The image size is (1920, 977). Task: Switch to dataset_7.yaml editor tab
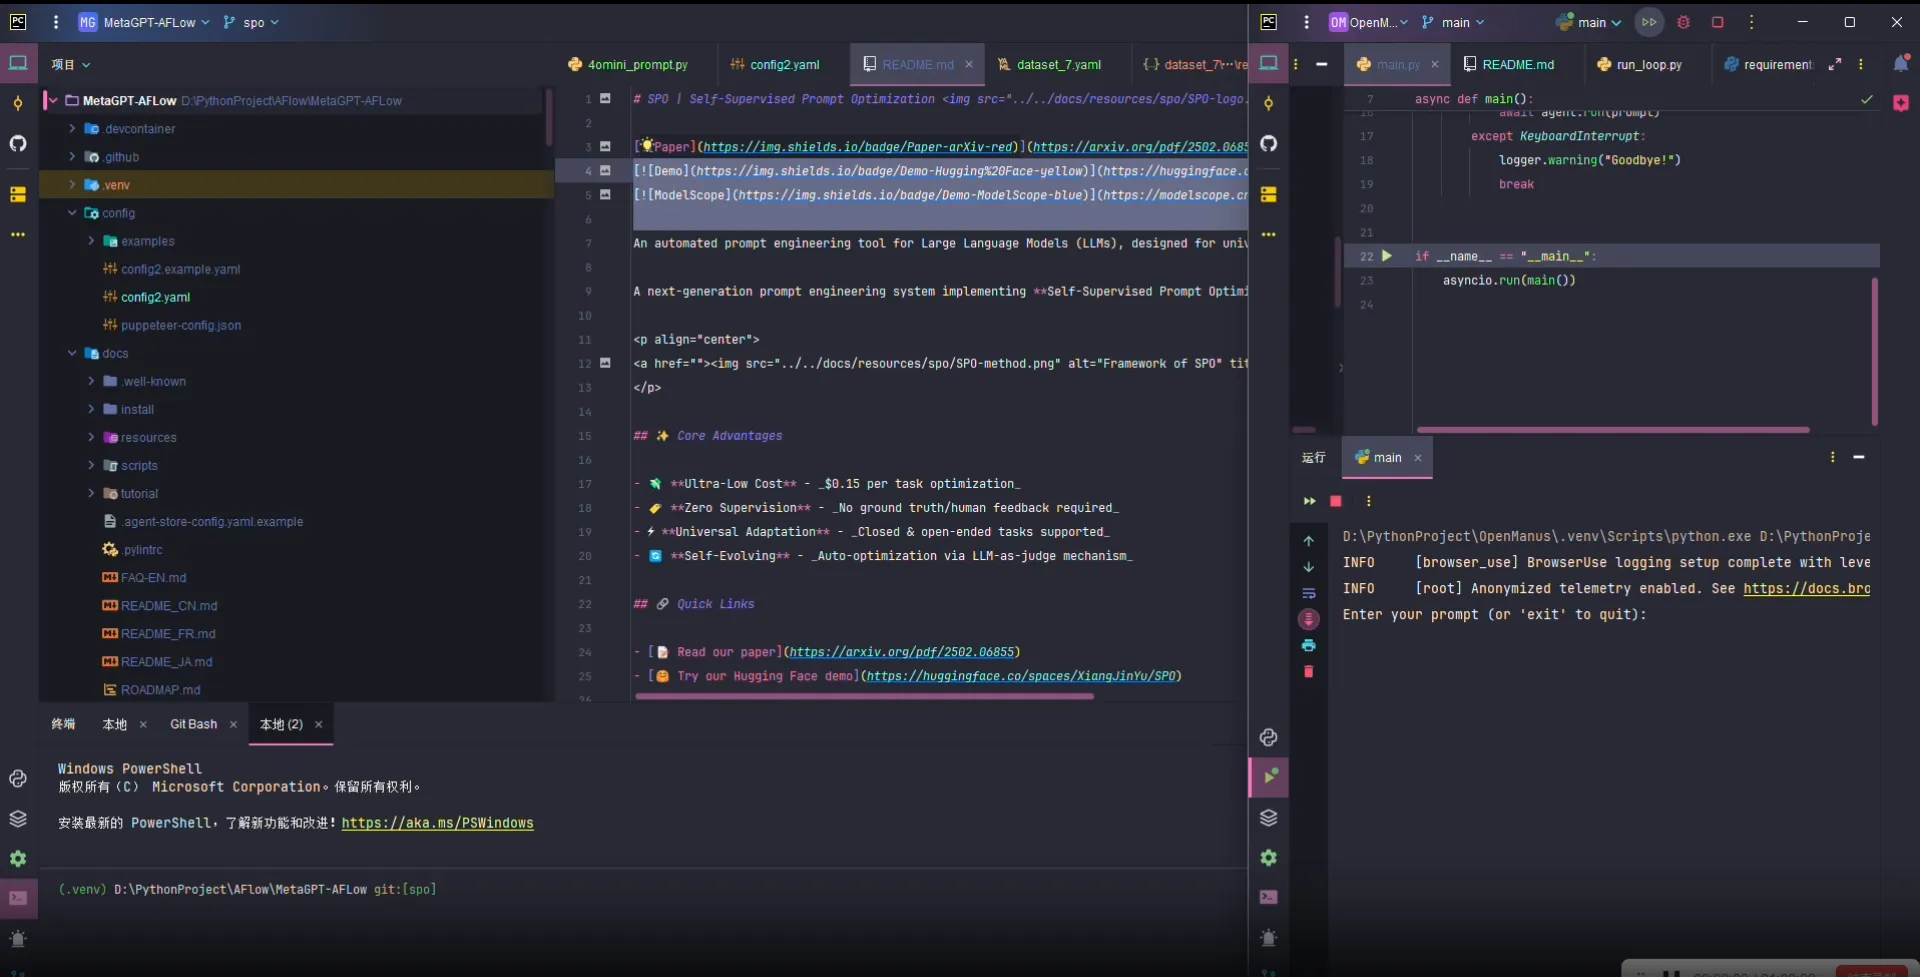1049,64
